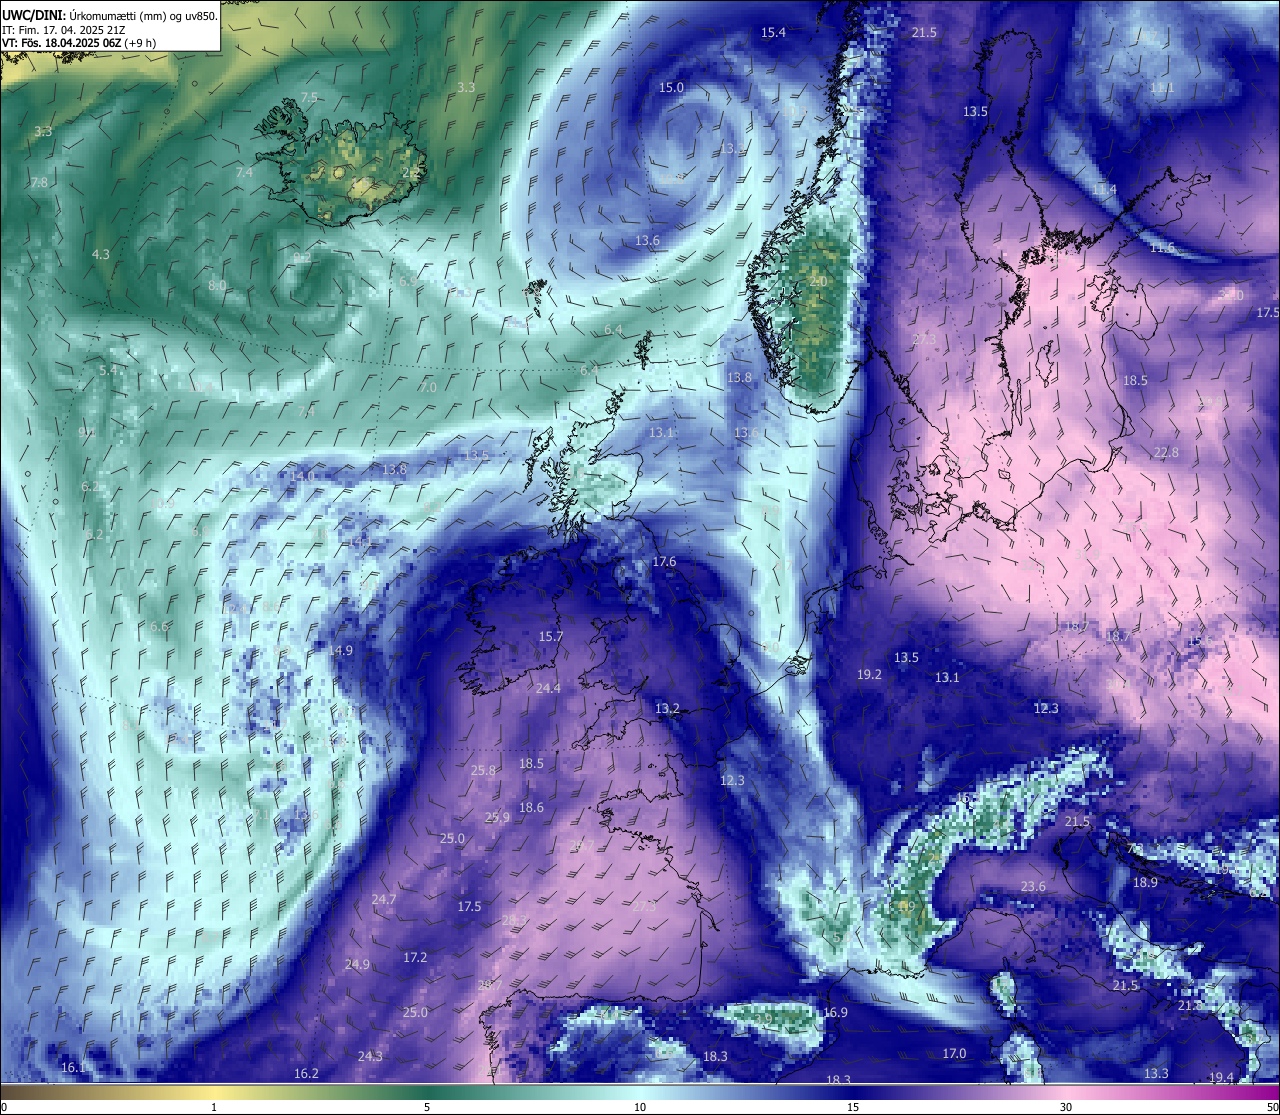Click the map value 18.9
Image resolution: width=1280 pixels, height=1115 pixels.
point(1145,883)
